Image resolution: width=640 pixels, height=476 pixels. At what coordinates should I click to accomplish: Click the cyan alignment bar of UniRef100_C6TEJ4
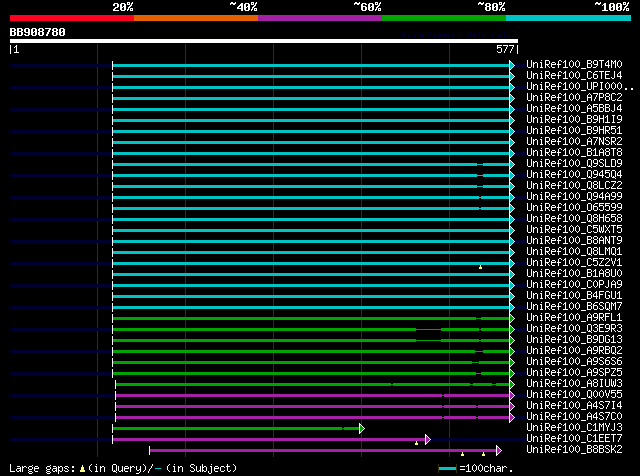311,76
